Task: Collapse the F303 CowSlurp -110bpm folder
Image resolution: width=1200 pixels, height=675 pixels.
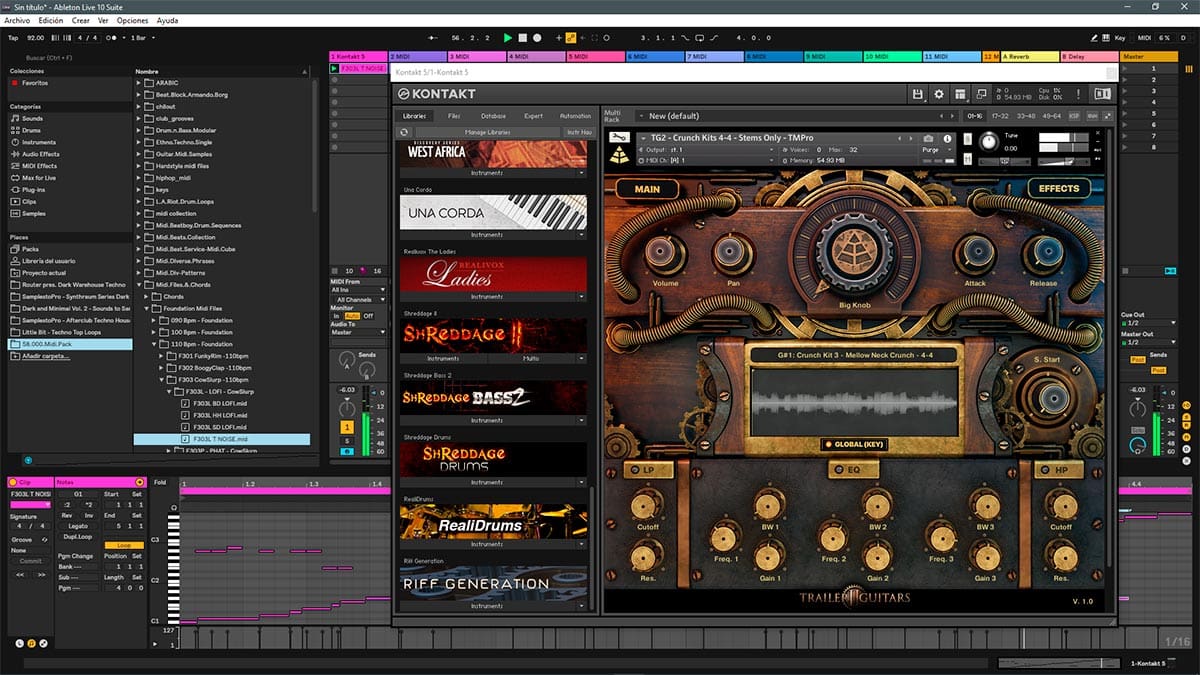Action: click(x=161, y=380)
